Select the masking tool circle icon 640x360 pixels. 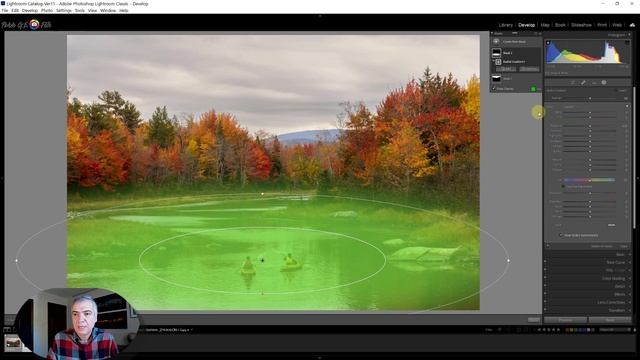click(x=604, y=82)
